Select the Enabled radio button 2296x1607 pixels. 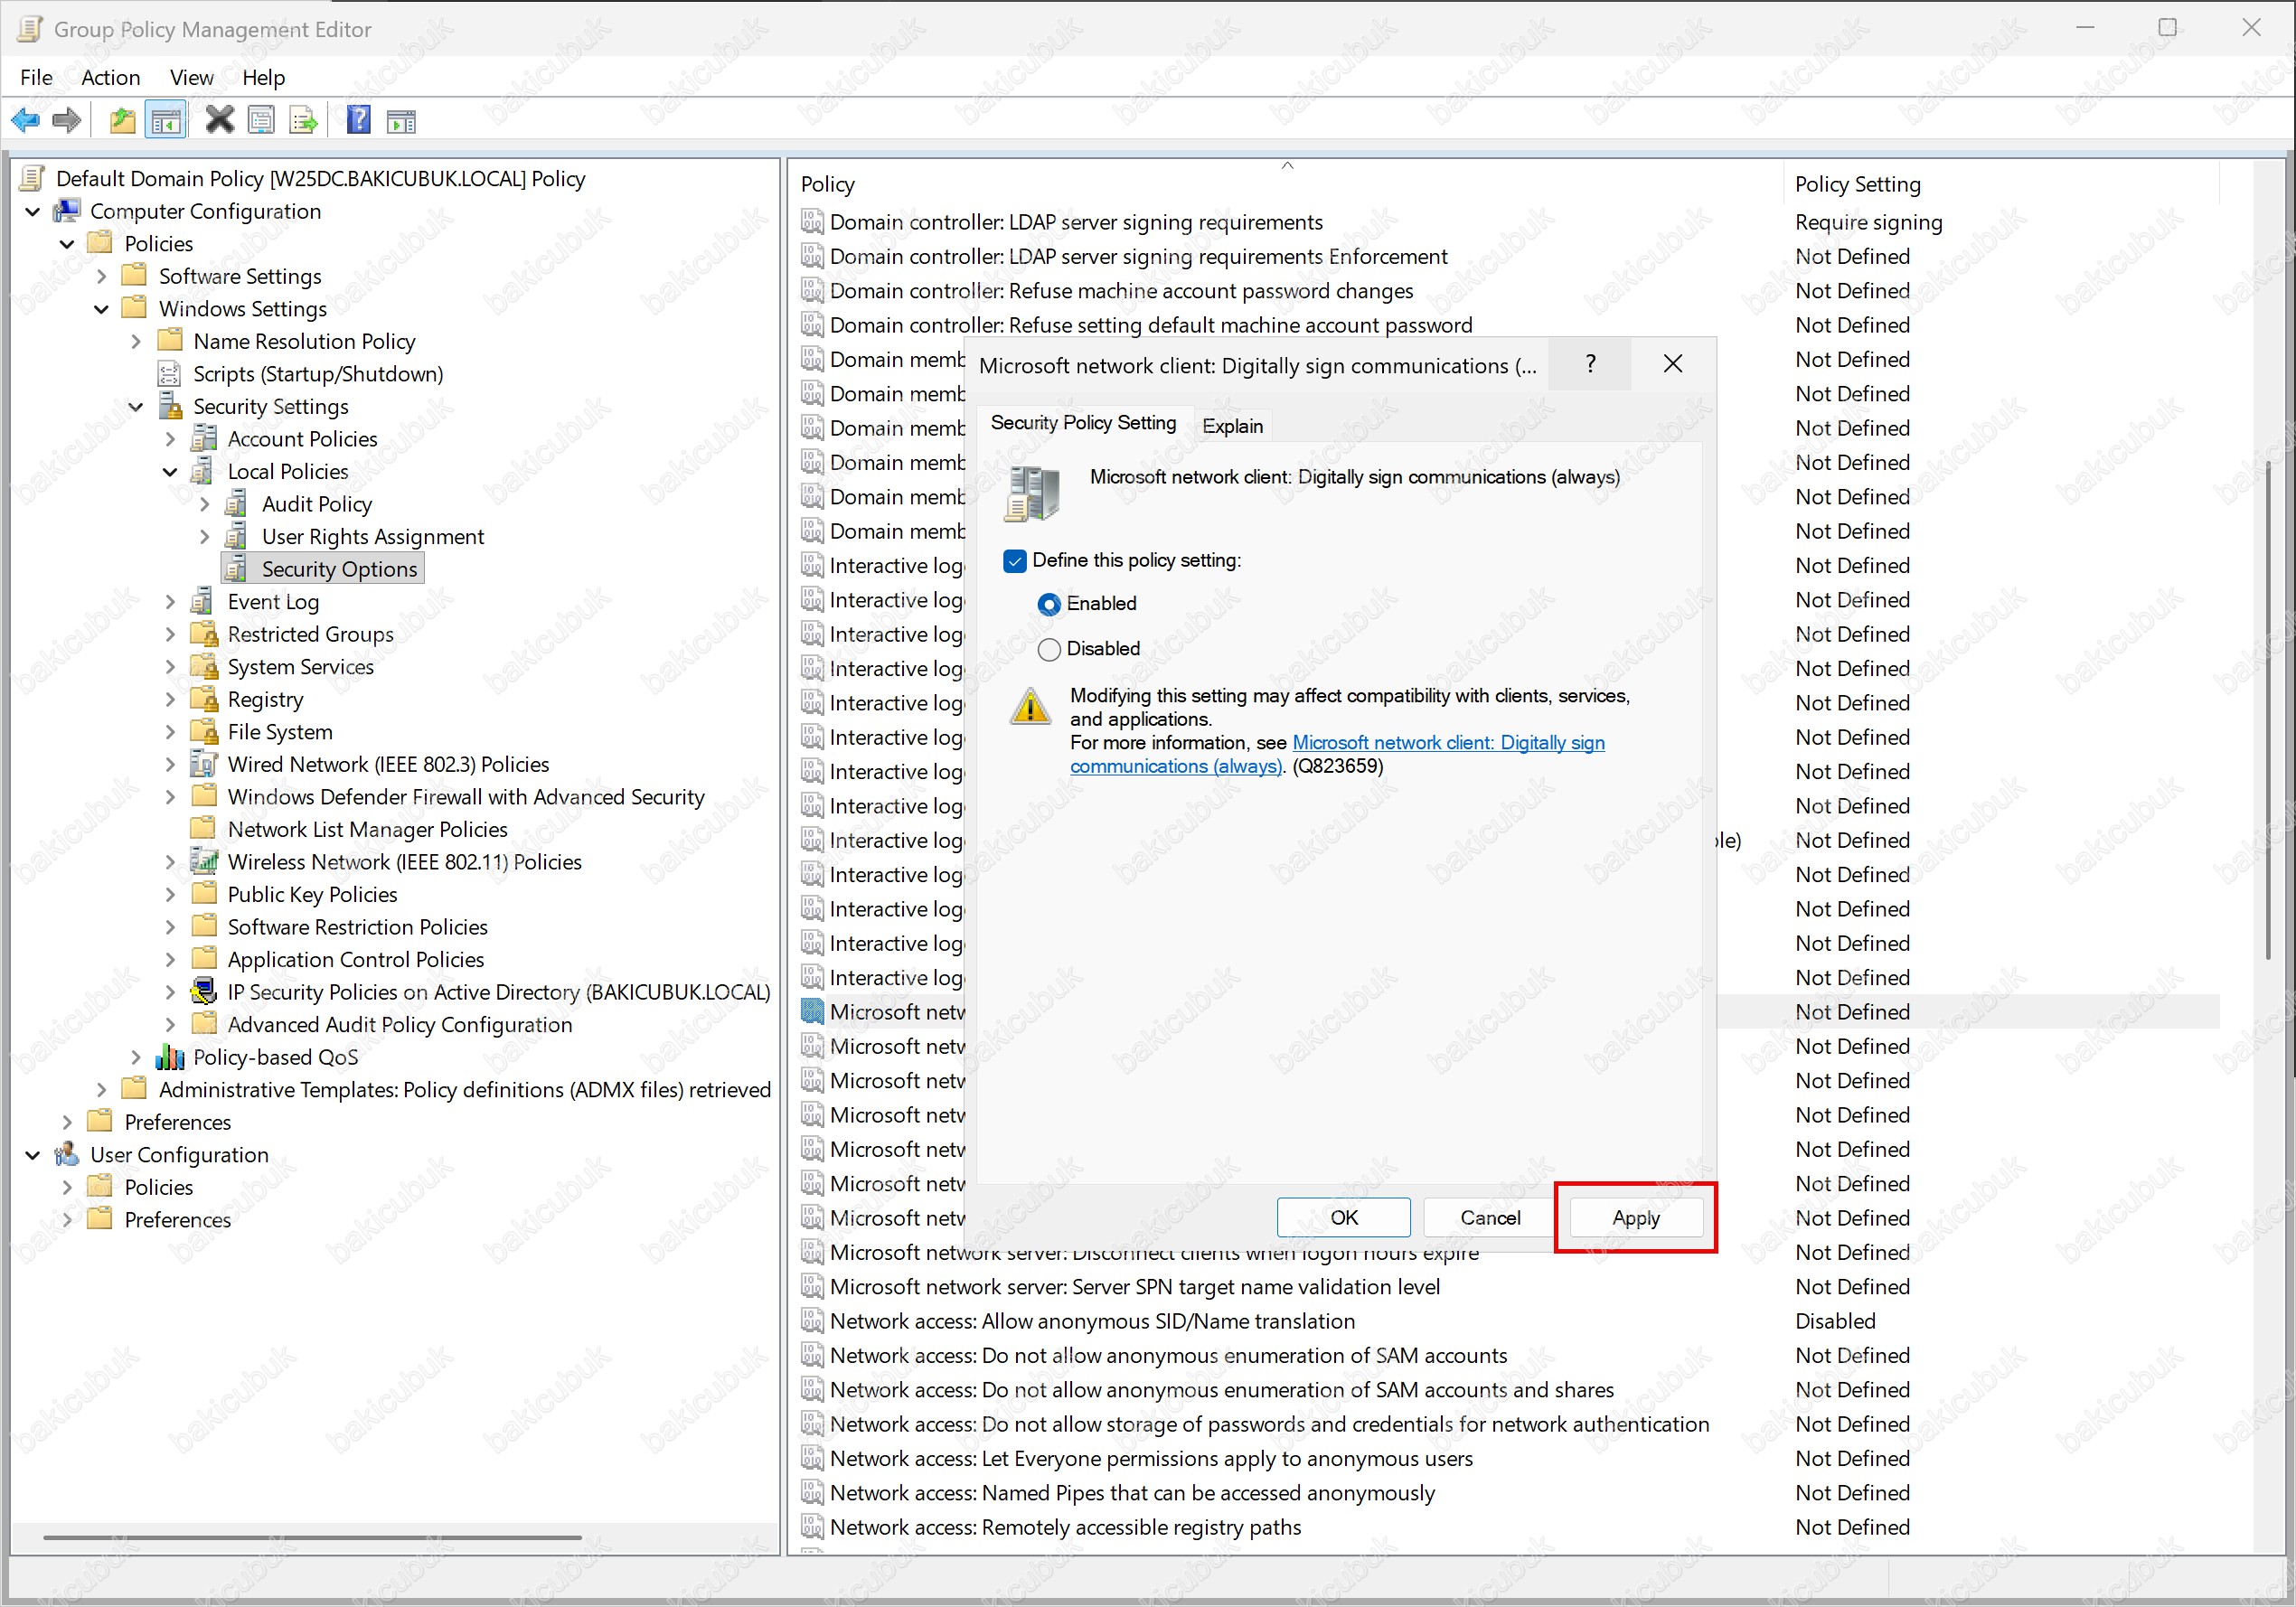(x=1049, y=604)
